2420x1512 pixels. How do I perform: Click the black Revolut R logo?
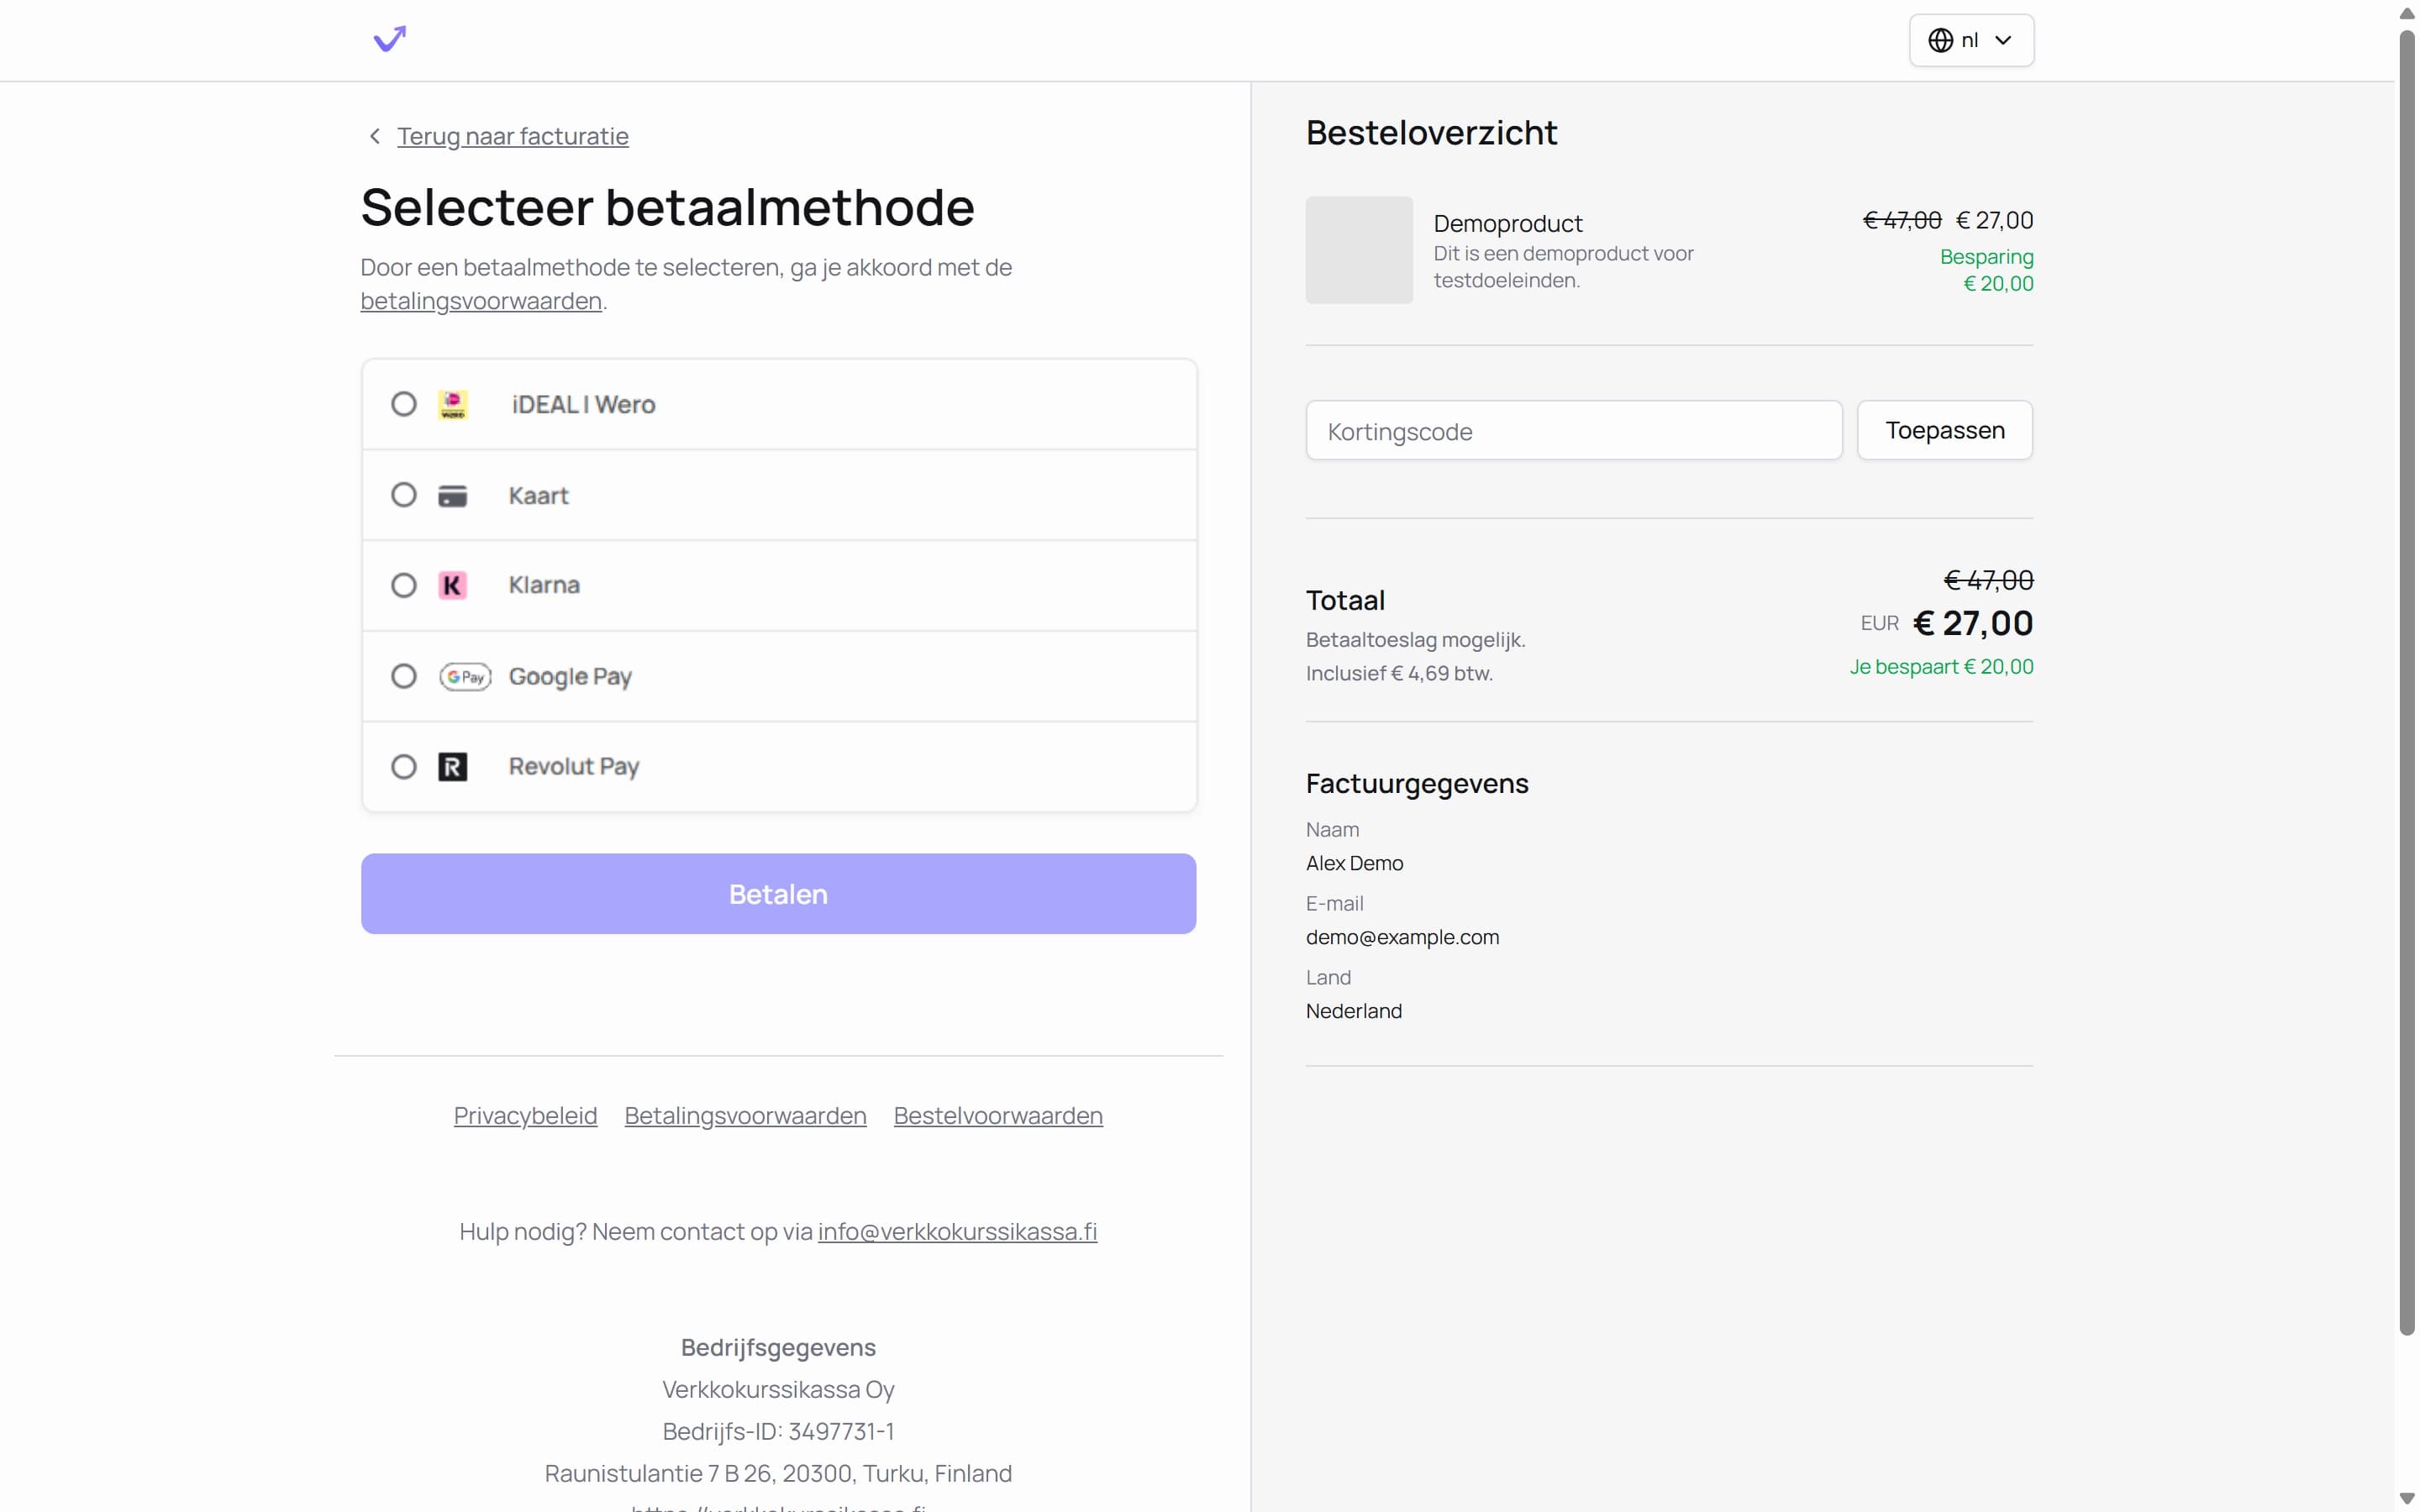coord(453,767)
